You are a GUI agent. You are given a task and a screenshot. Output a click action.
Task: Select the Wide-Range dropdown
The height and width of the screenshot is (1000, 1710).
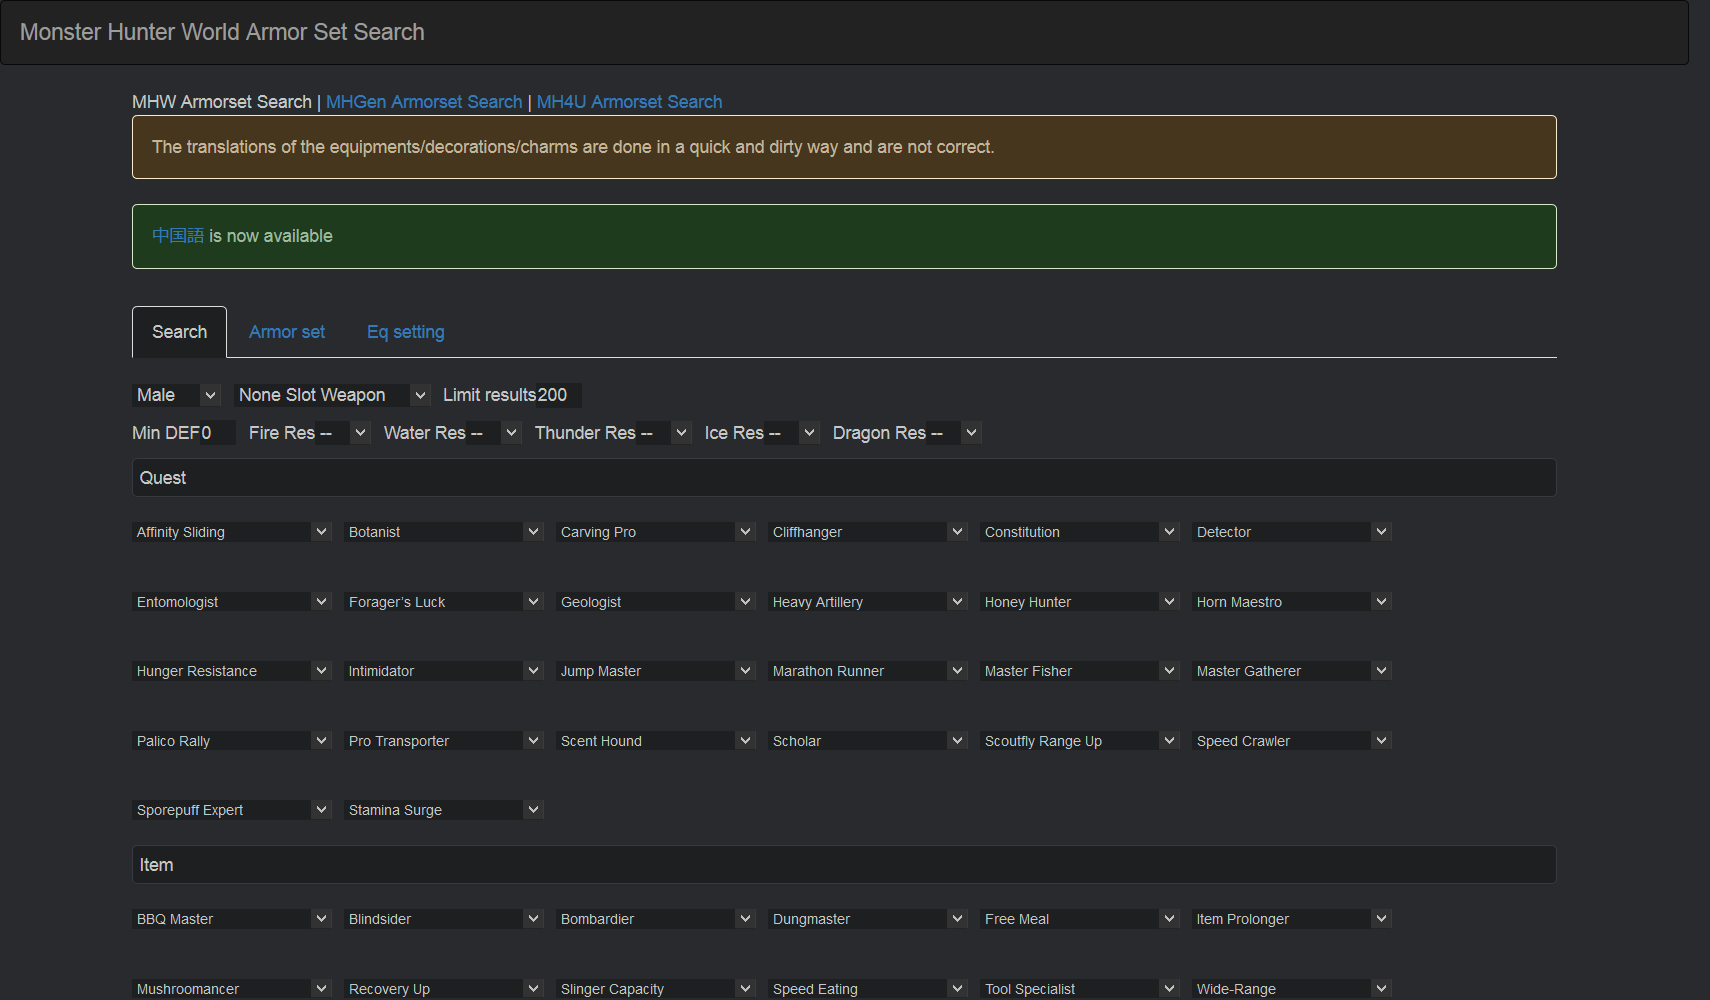tap(1292, 988)
